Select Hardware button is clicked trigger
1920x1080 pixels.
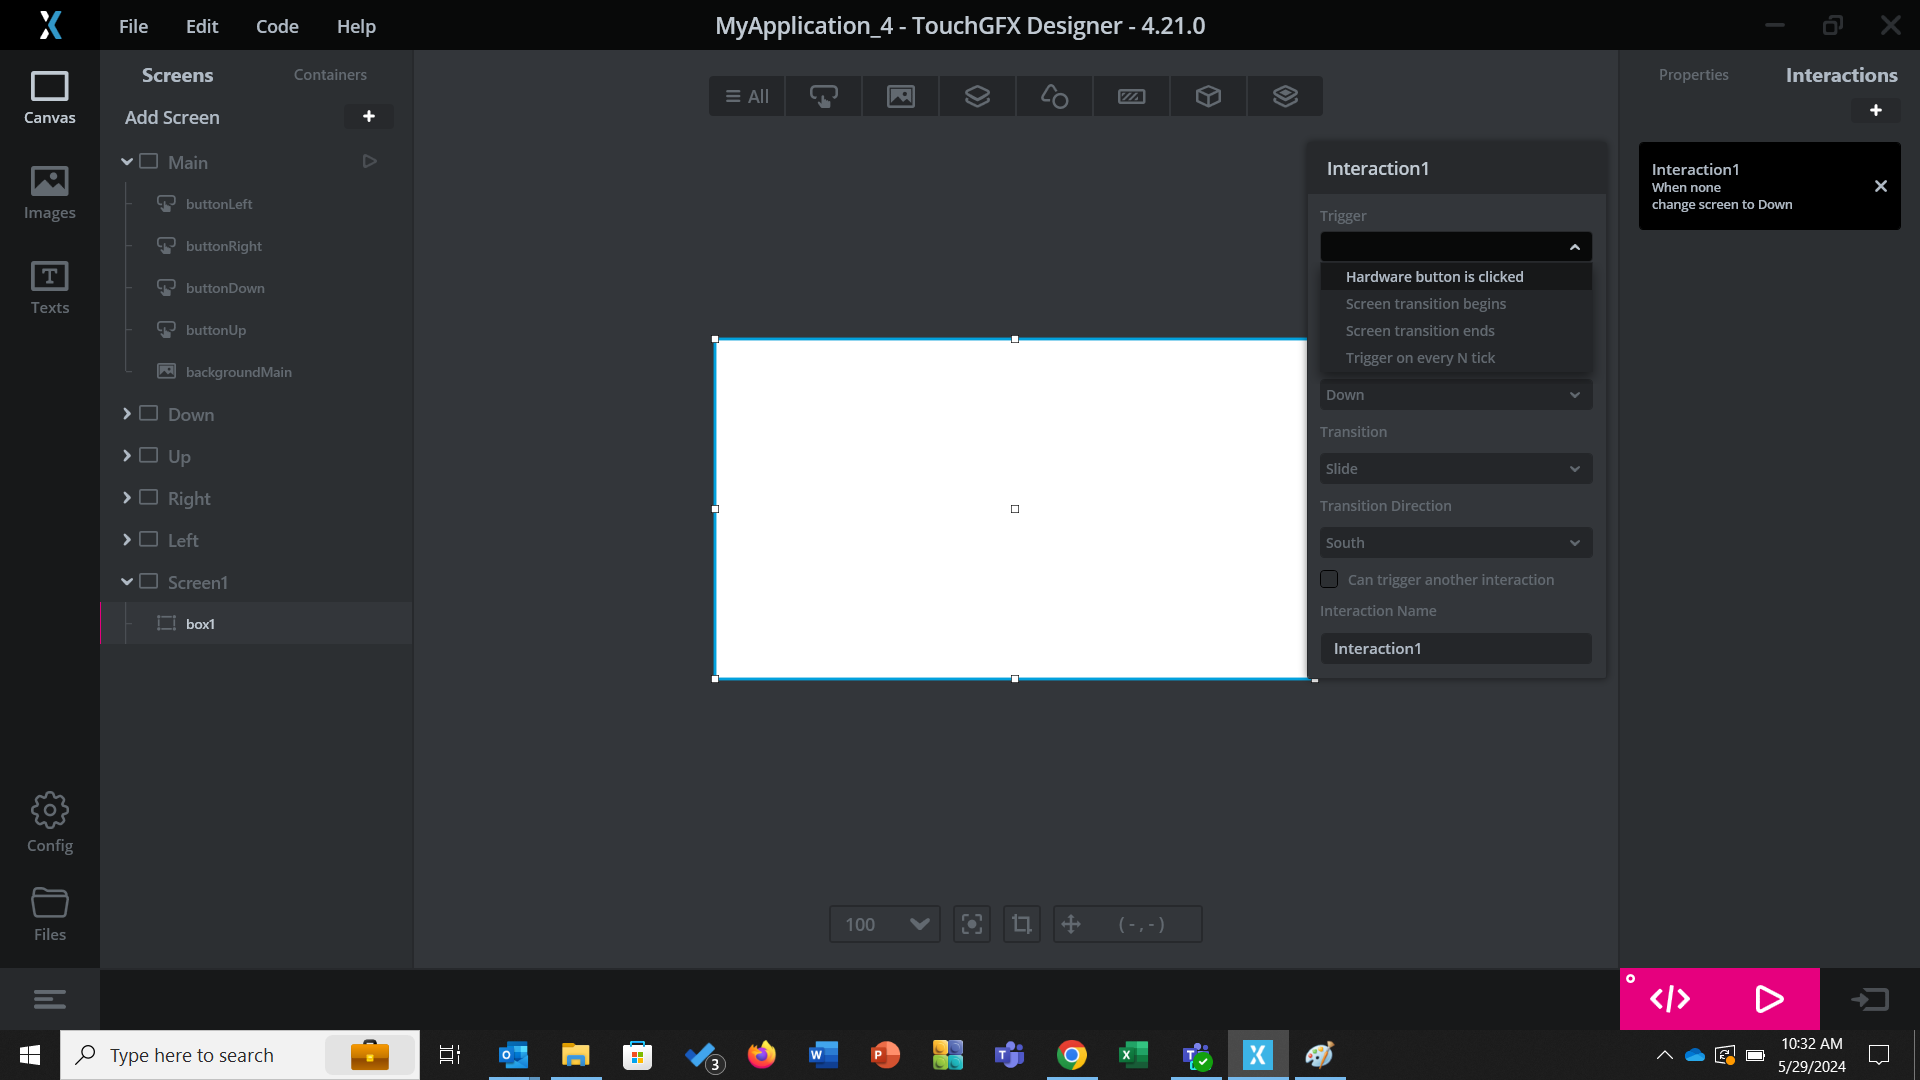click(x=1434, y=276)
